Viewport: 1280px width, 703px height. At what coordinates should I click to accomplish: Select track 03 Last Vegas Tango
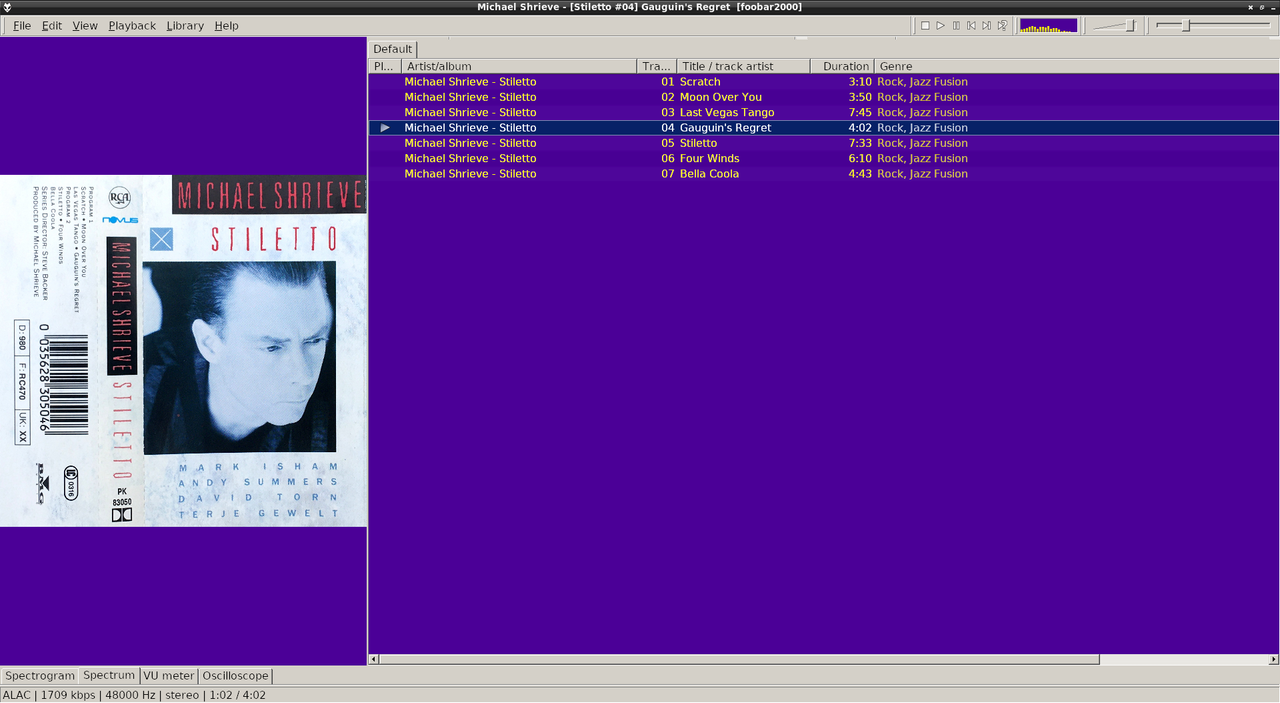tap(824, 112)
